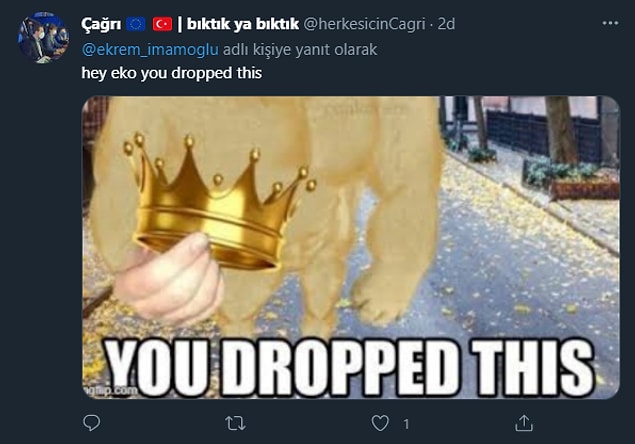Screen dimensions: 635x444
Task: Retweet this post using the arrows icon
Action: point(235,423)
